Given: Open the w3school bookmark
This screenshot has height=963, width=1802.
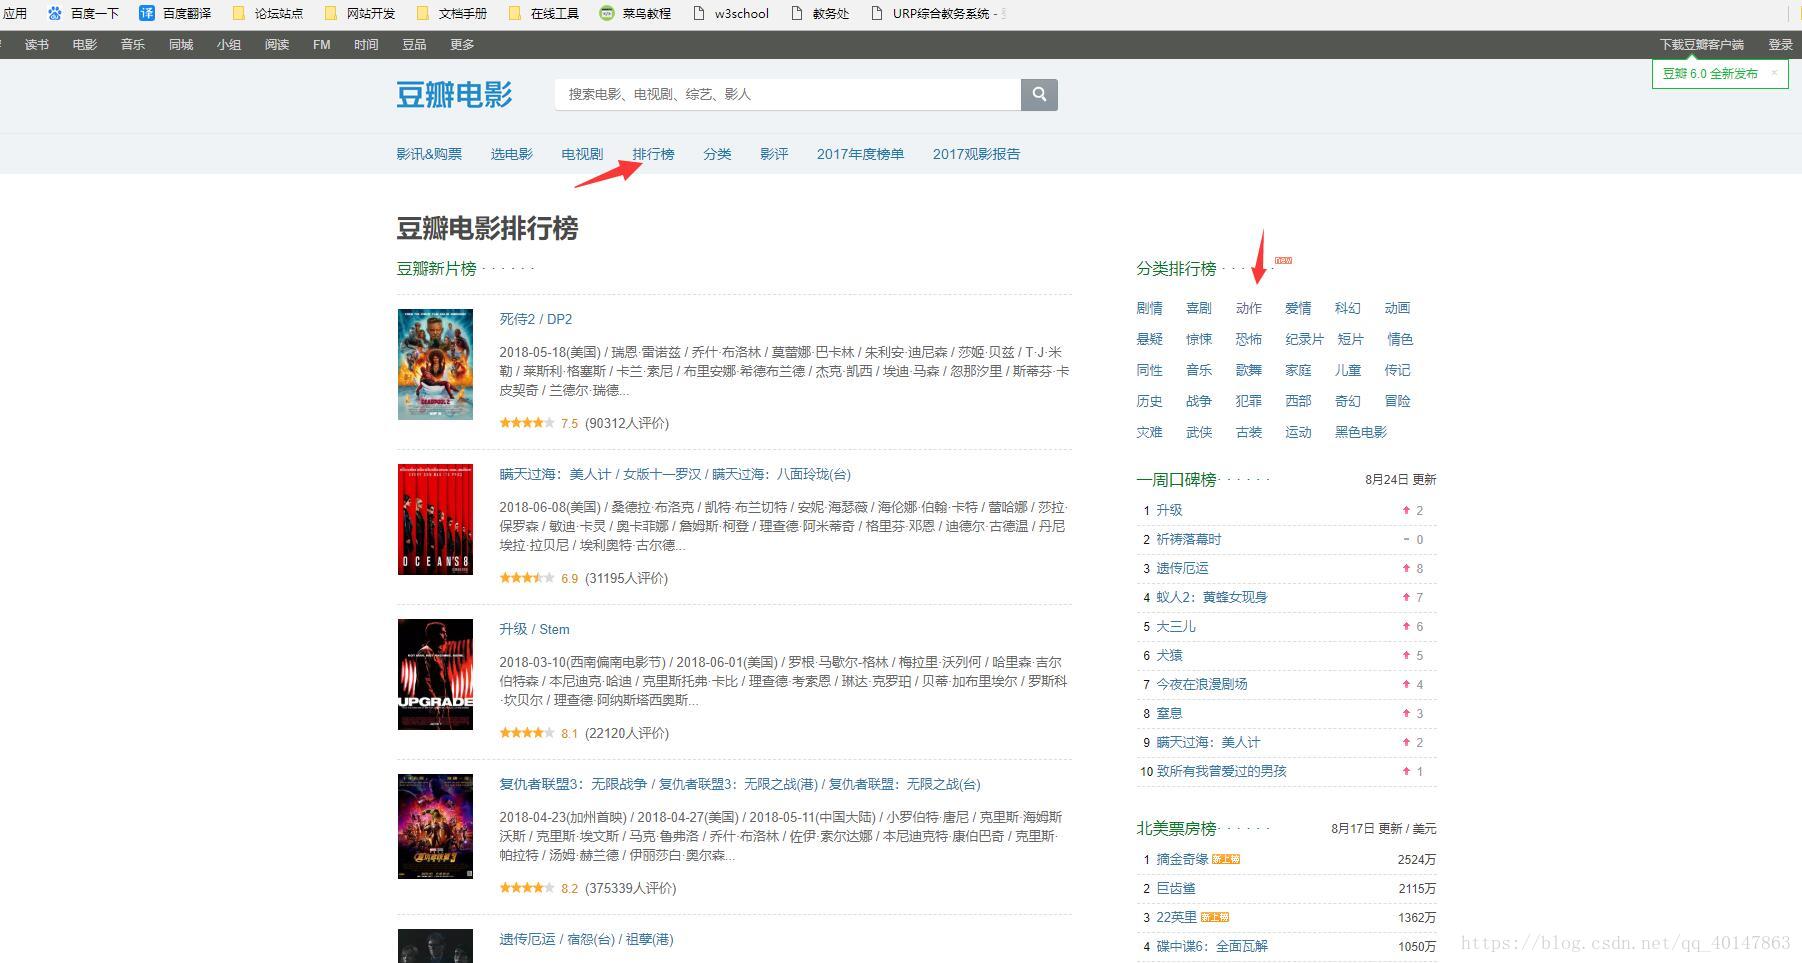Looking at the screenshot, I should pyautogui.click(x=730, y=13).
